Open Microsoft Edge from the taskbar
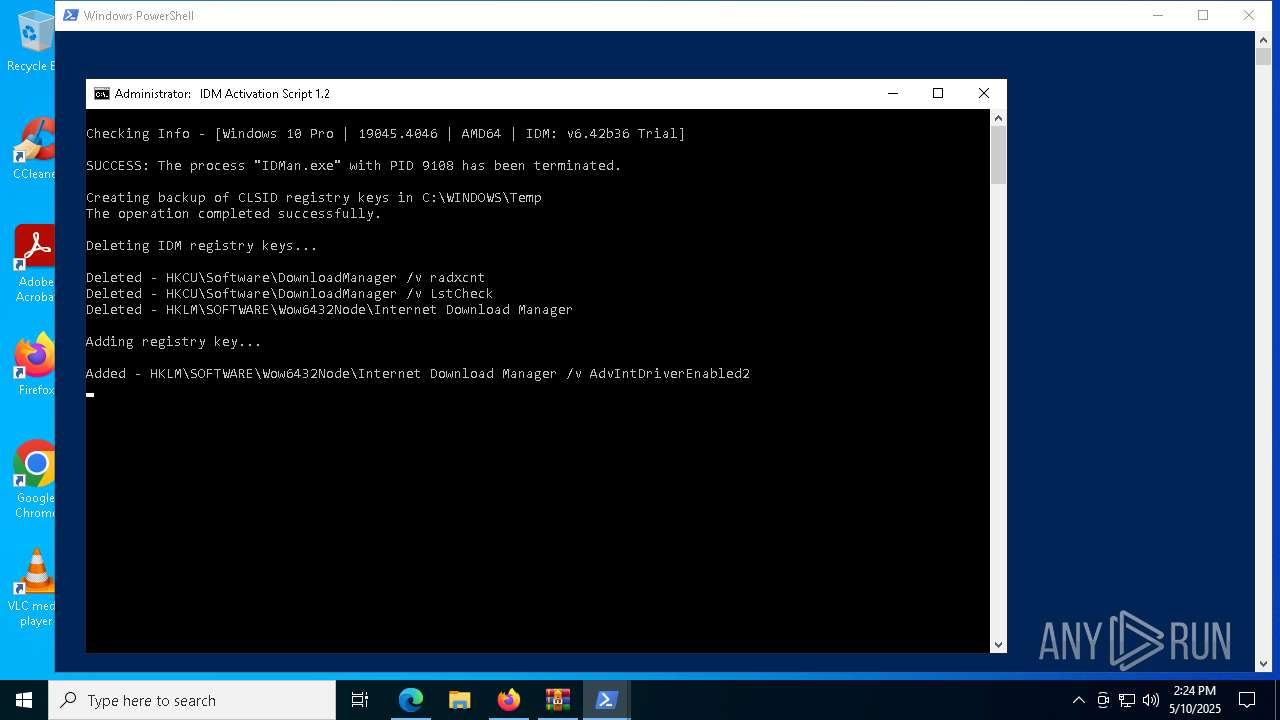 point(410,700)
